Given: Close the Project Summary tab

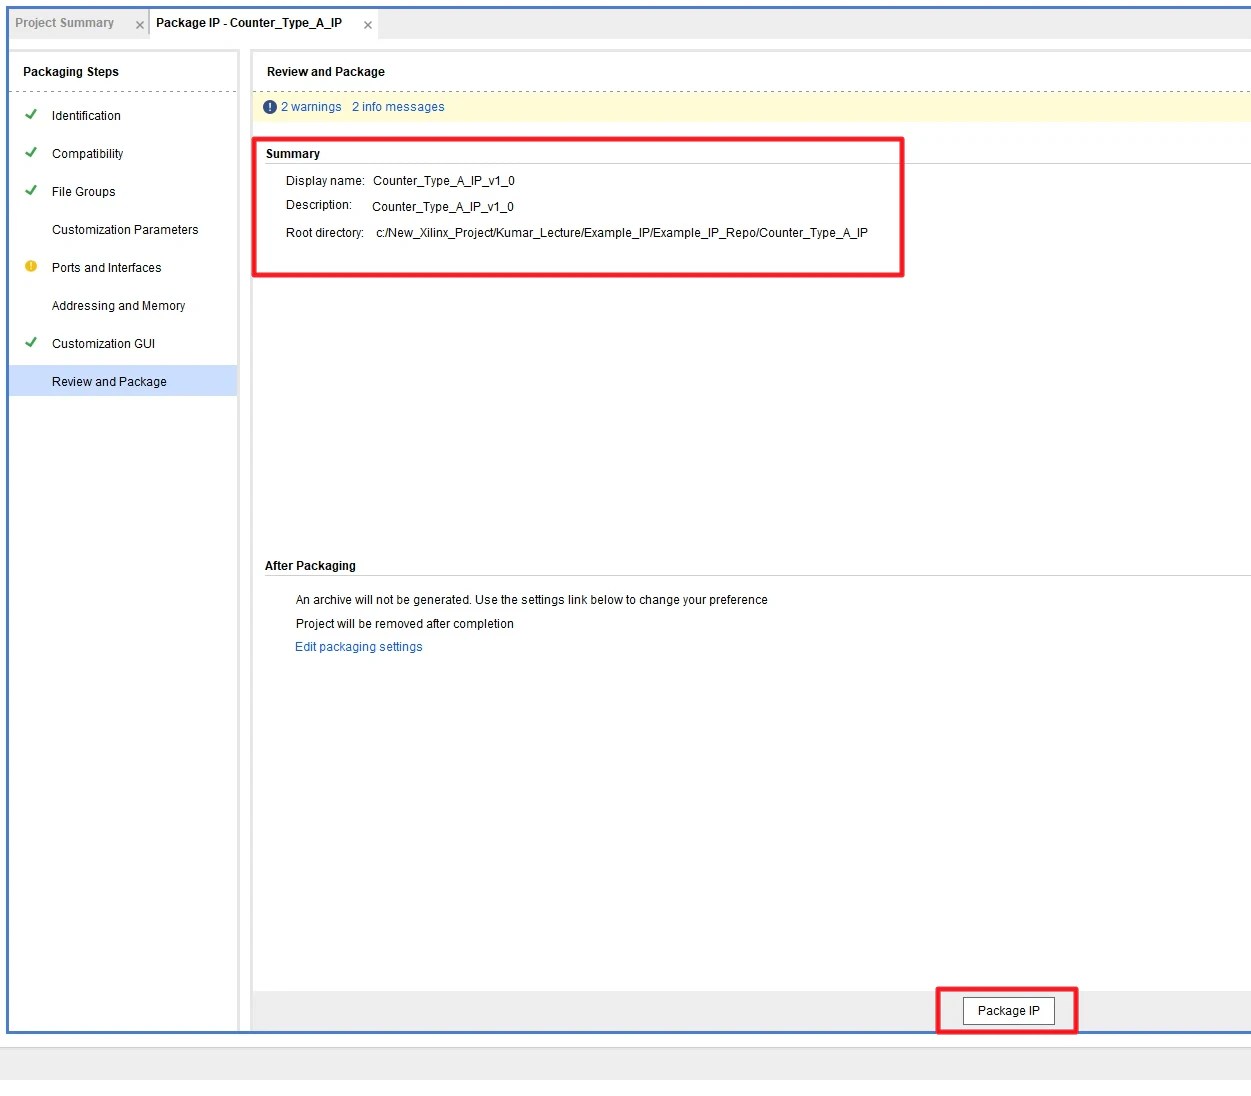Looking at the screenshot, I should [140, 25].
